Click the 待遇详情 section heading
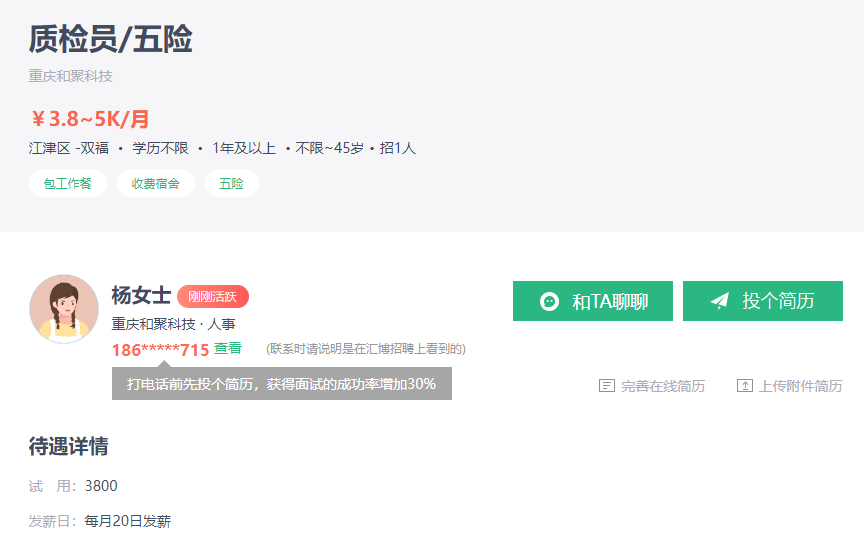Screen dimensions: 864x548 pyautogui.click(x=68, y=446)
